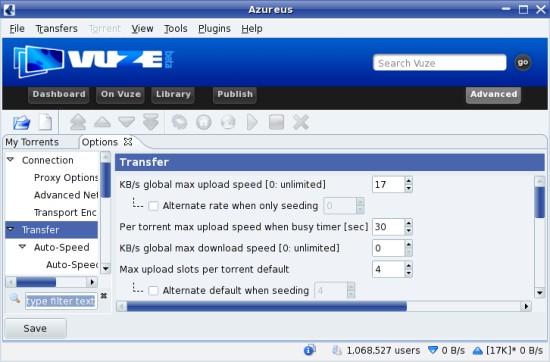Switch to the My Torrents tab

32,142
